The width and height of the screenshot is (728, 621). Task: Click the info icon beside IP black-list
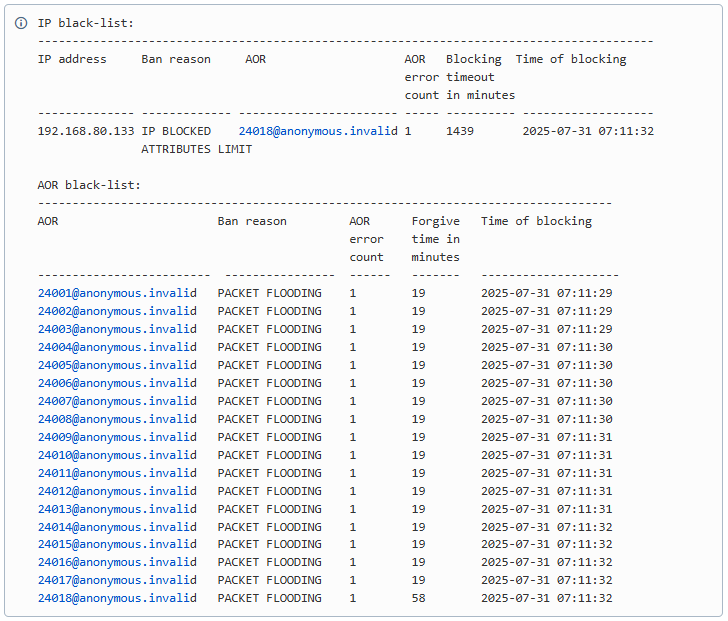tap(21, 23)
